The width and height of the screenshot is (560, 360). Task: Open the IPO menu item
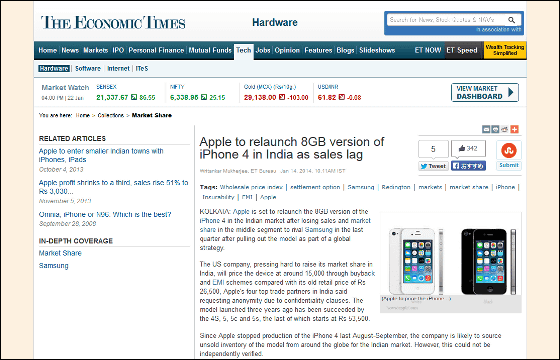[x=118, y=50]
